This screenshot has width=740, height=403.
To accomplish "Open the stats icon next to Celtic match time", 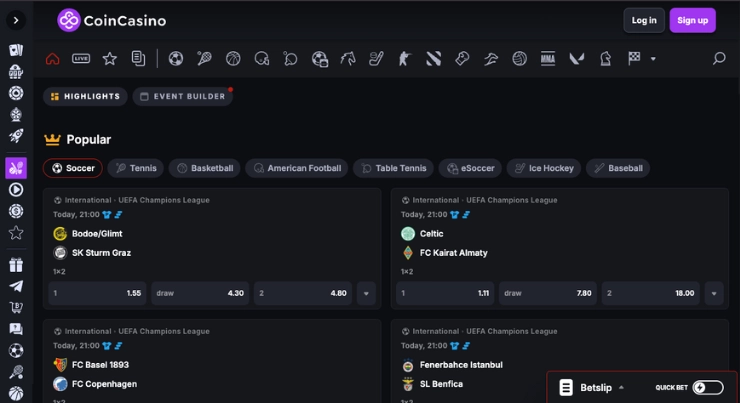I will click(x=466, y=215).
